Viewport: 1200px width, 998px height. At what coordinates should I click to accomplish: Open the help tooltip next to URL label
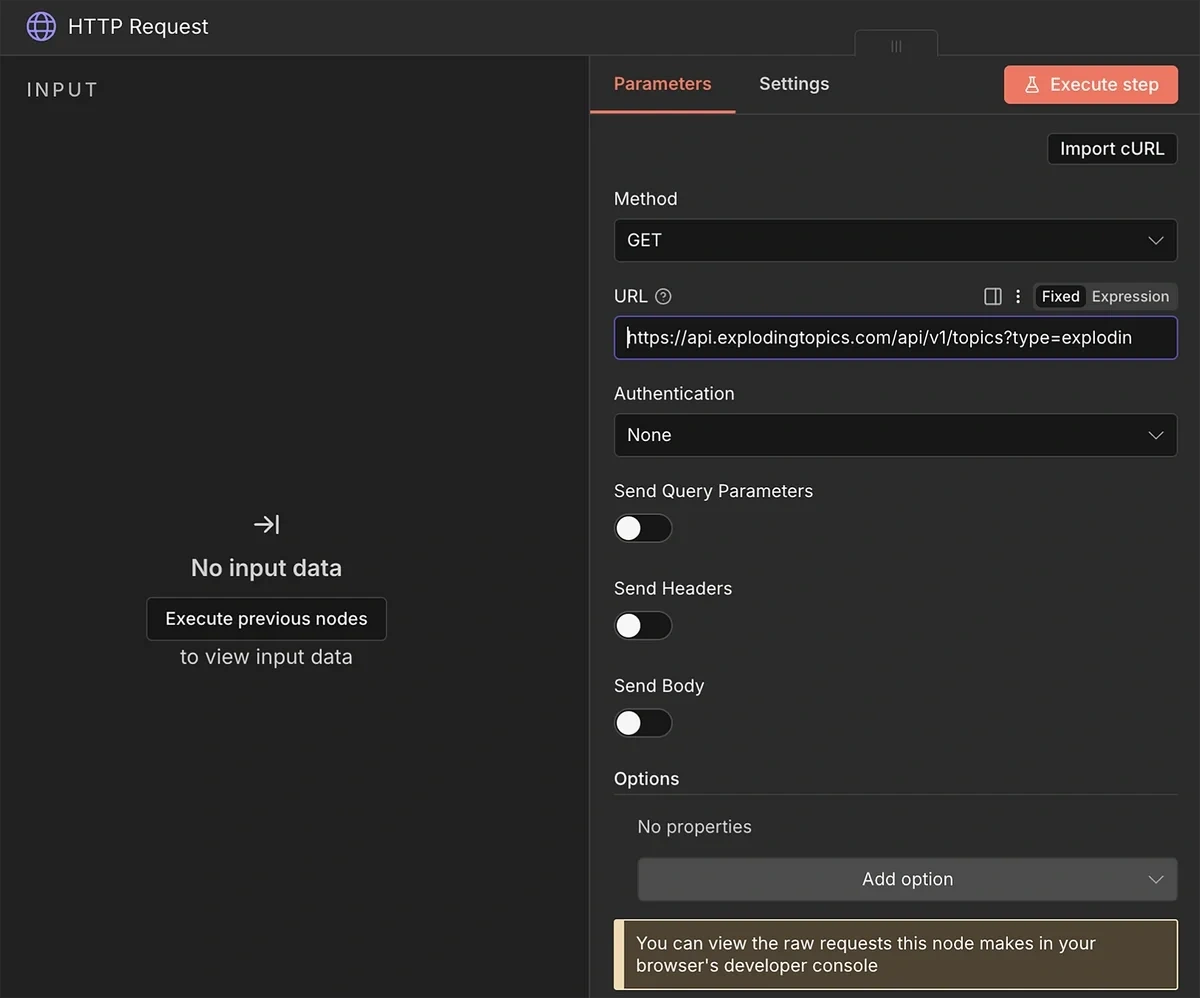pos(662,296)
